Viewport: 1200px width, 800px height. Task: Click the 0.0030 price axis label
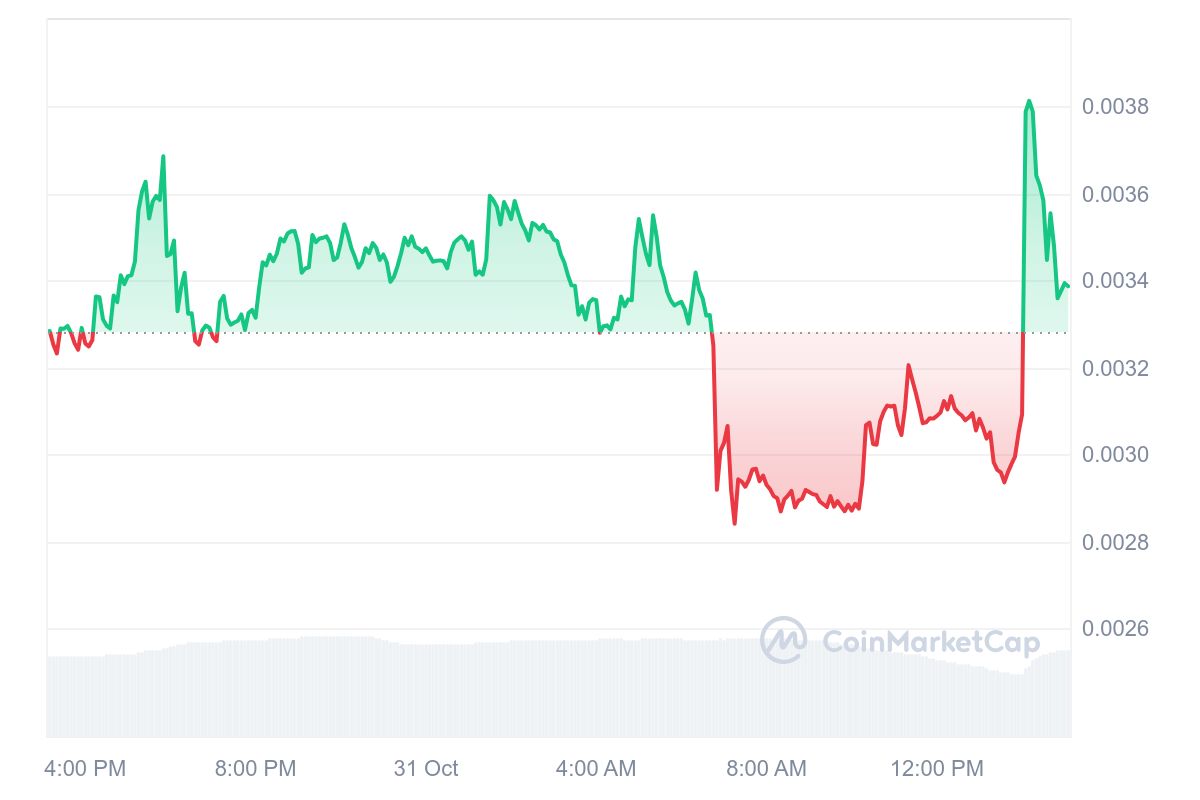[1115, 455]
